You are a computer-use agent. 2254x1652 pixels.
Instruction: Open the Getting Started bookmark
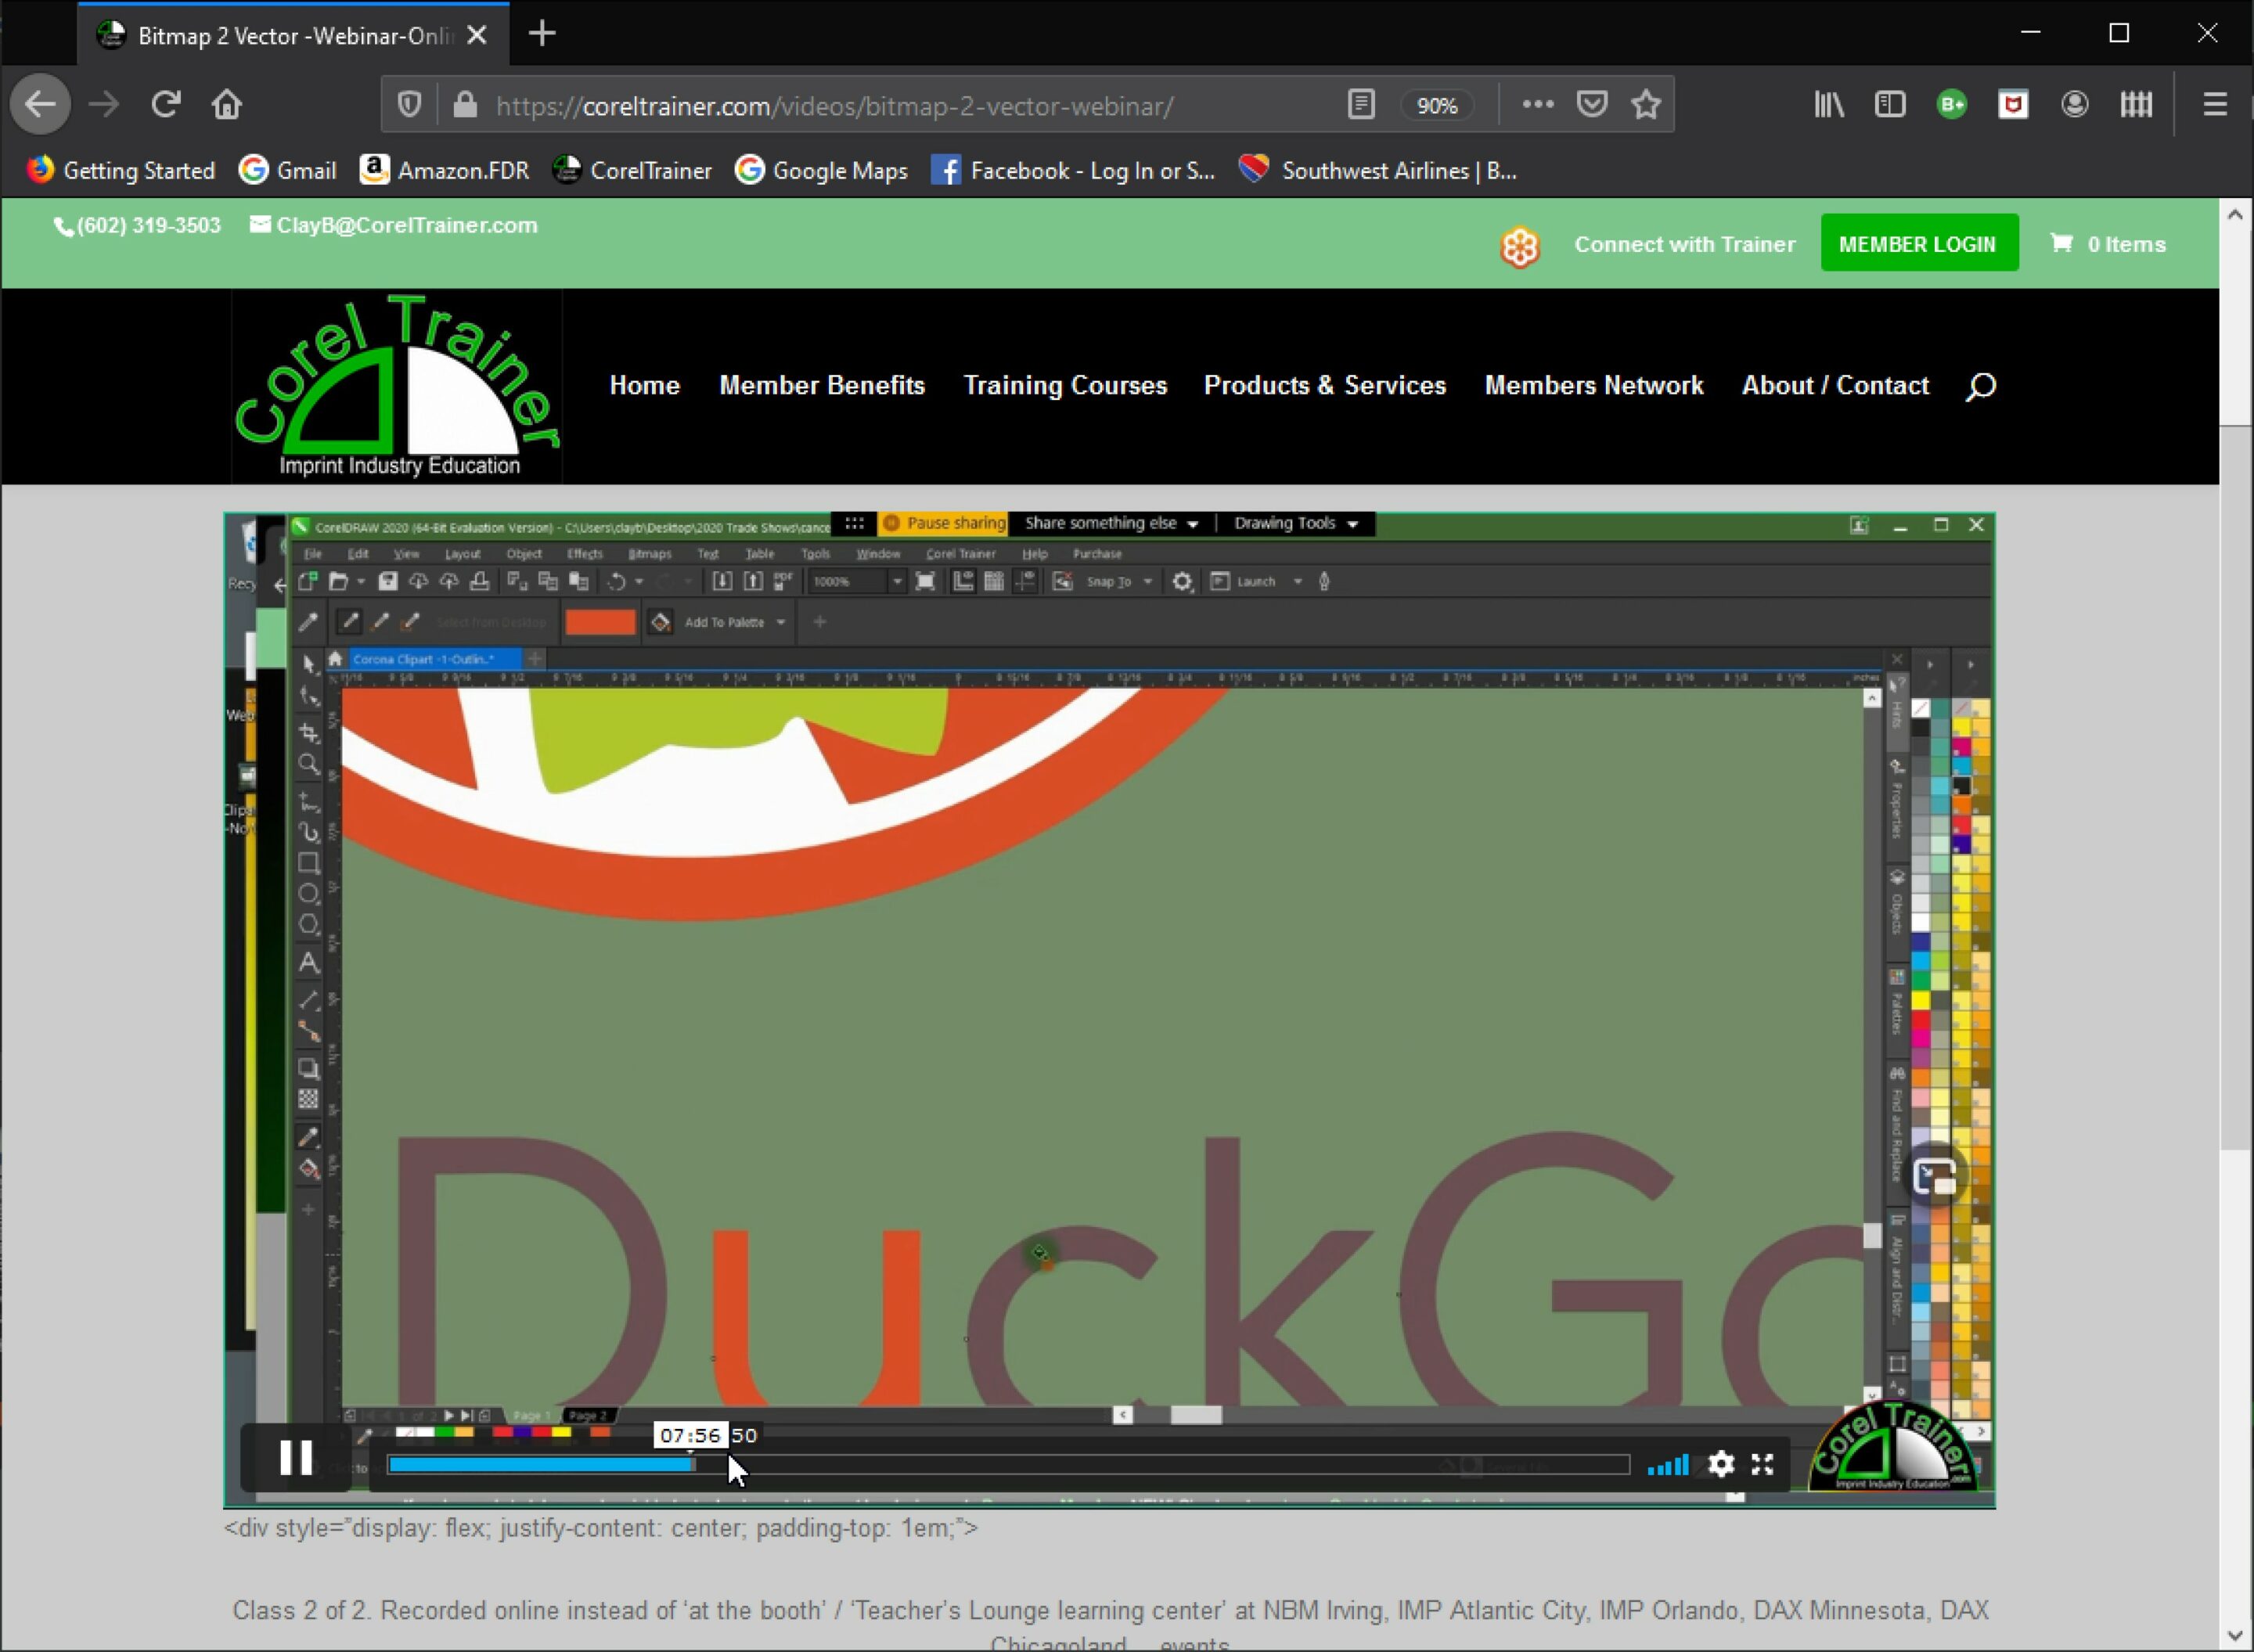(121, 171)
